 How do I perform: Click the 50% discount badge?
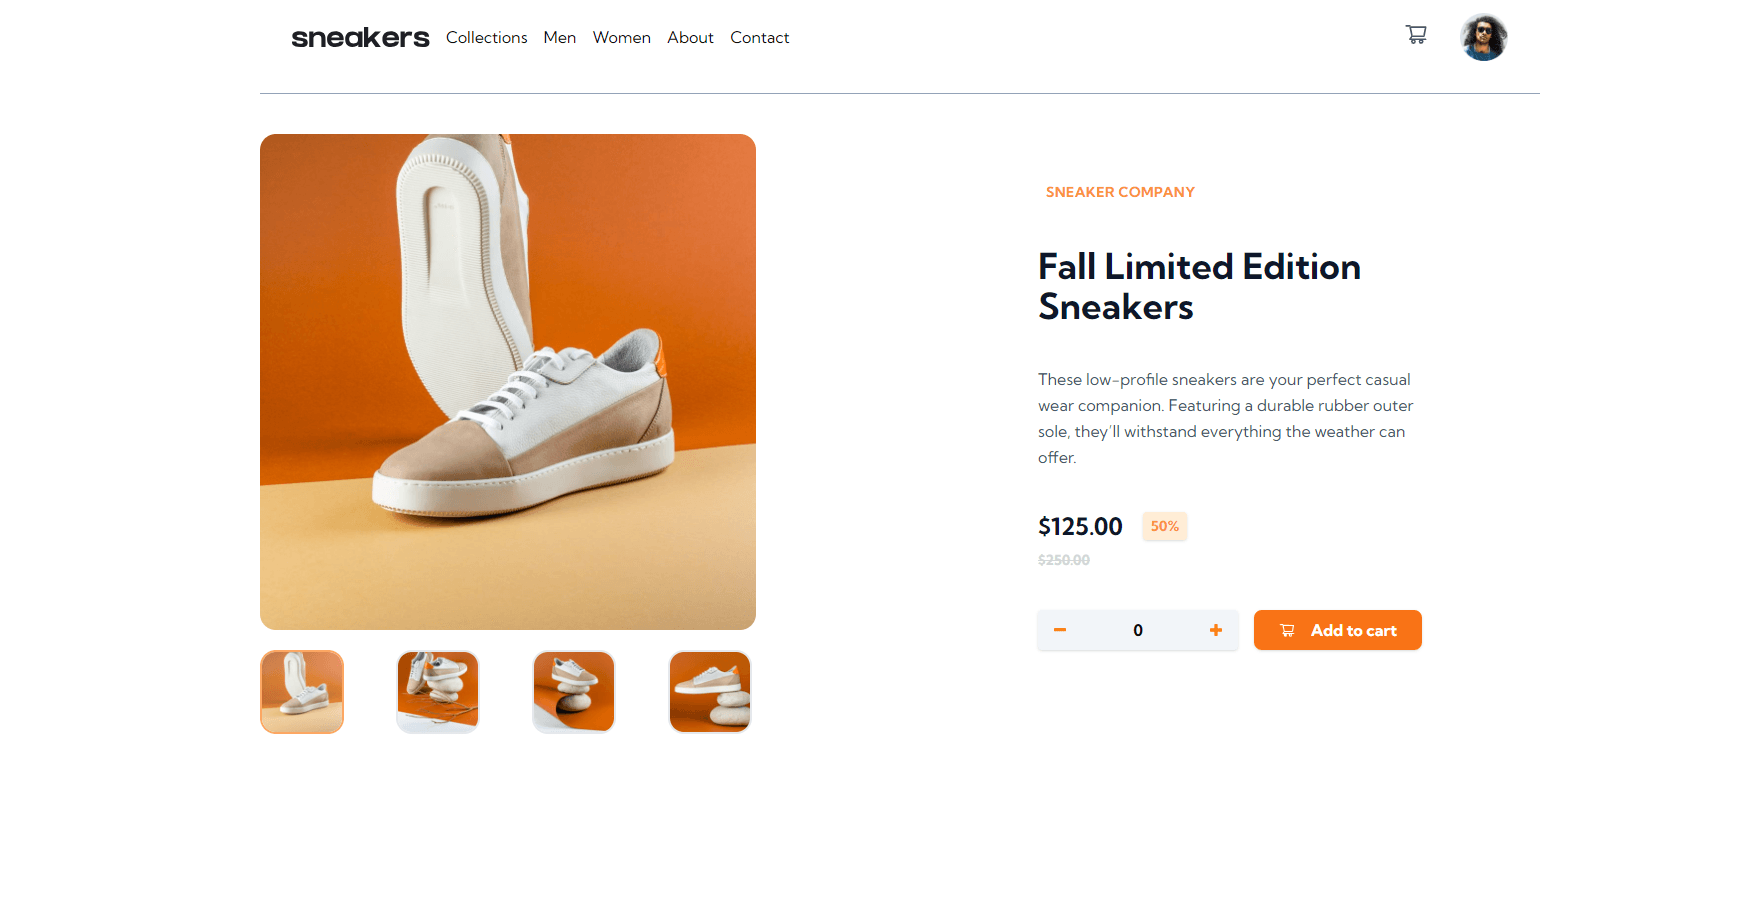coord(1165,526)
